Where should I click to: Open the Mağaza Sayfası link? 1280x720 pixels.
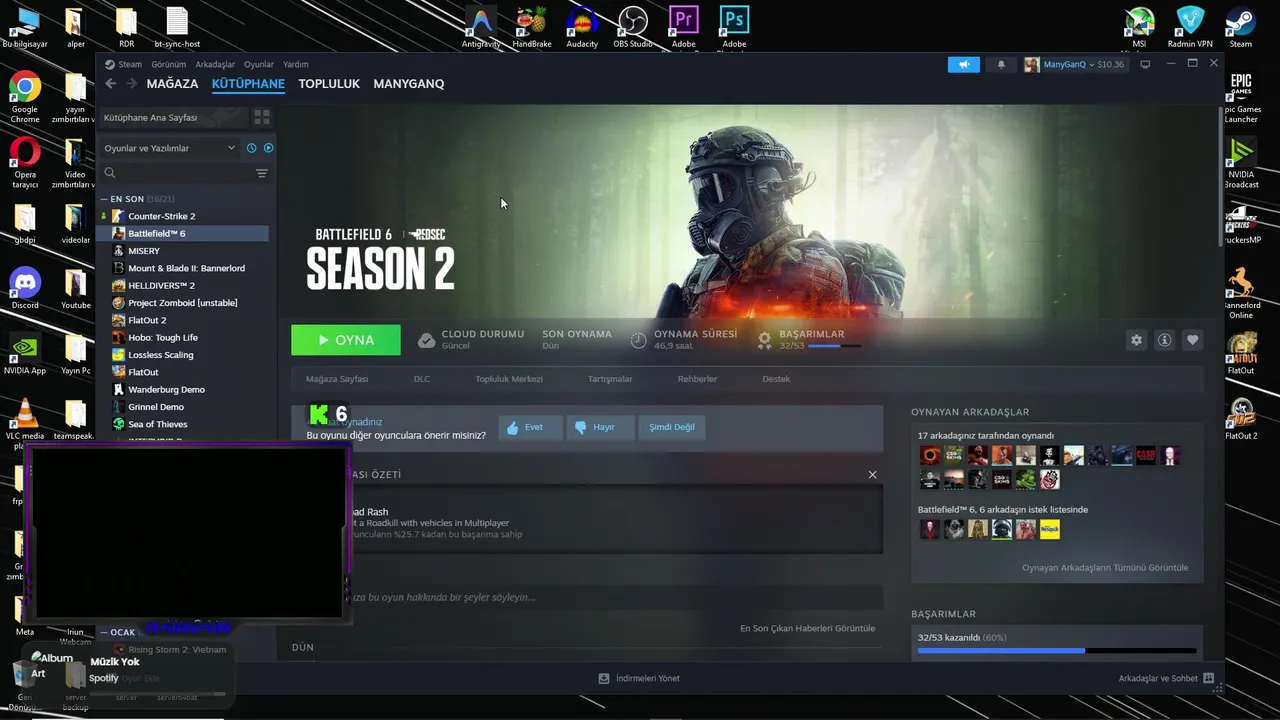pyautogui.click(x=337, y=379)
